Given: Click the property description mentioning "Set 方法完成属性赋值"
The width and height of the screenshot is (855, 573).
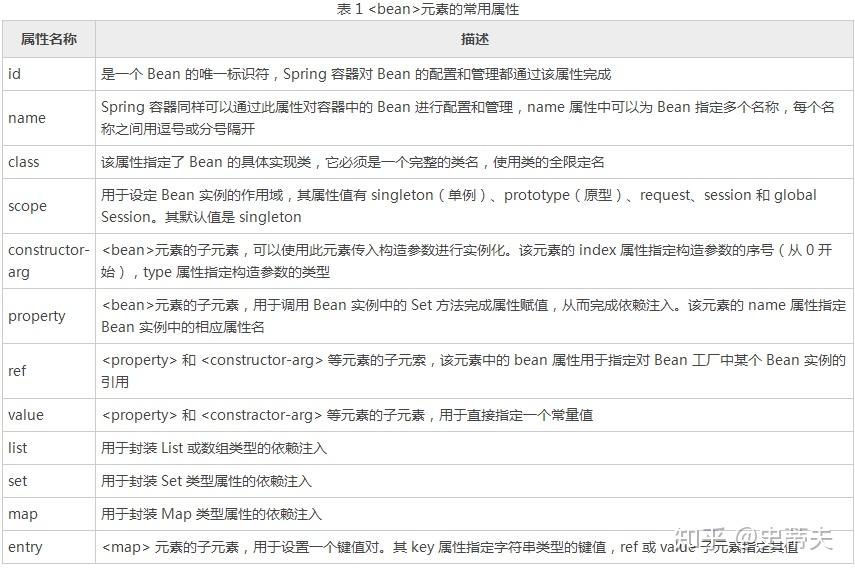Looking at the screenshot, I should (473, 316).
